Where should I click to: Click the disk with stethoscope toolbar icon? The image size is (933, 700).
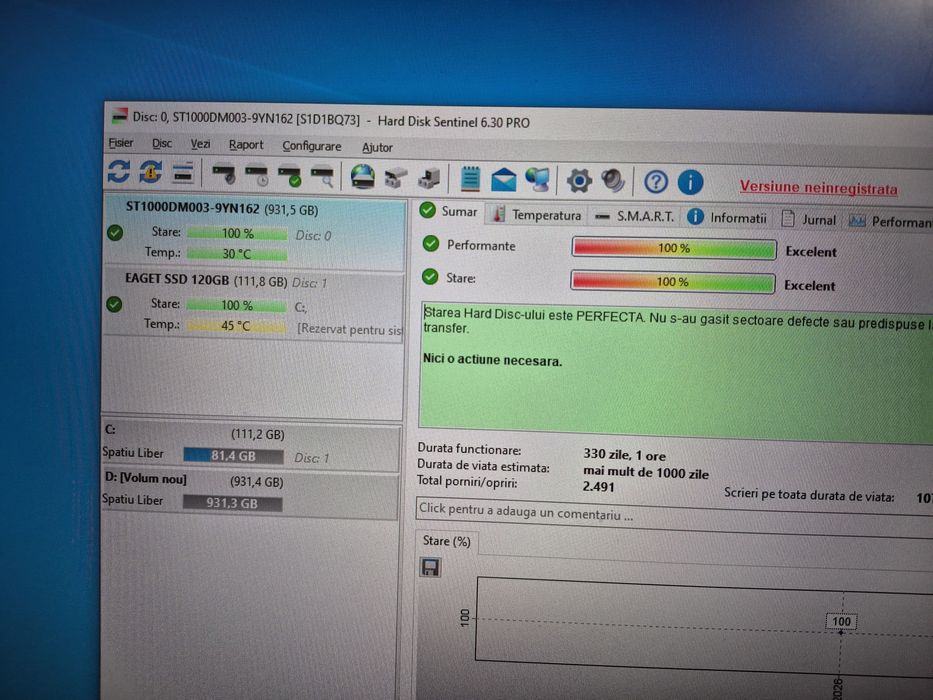[x=224, y=174]
